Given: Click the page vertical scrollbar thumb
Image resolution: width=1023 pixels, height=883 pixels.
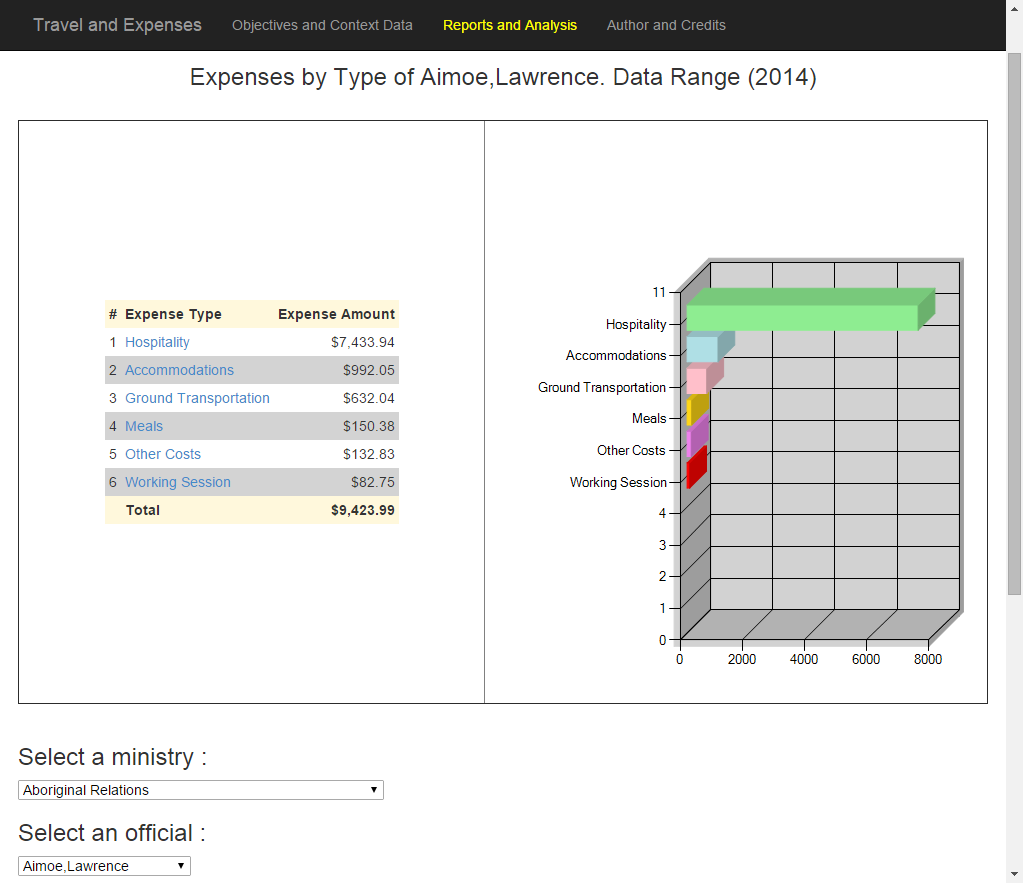Looking at the screenshot, I should pyautogui.click(x=1015, y=324).
